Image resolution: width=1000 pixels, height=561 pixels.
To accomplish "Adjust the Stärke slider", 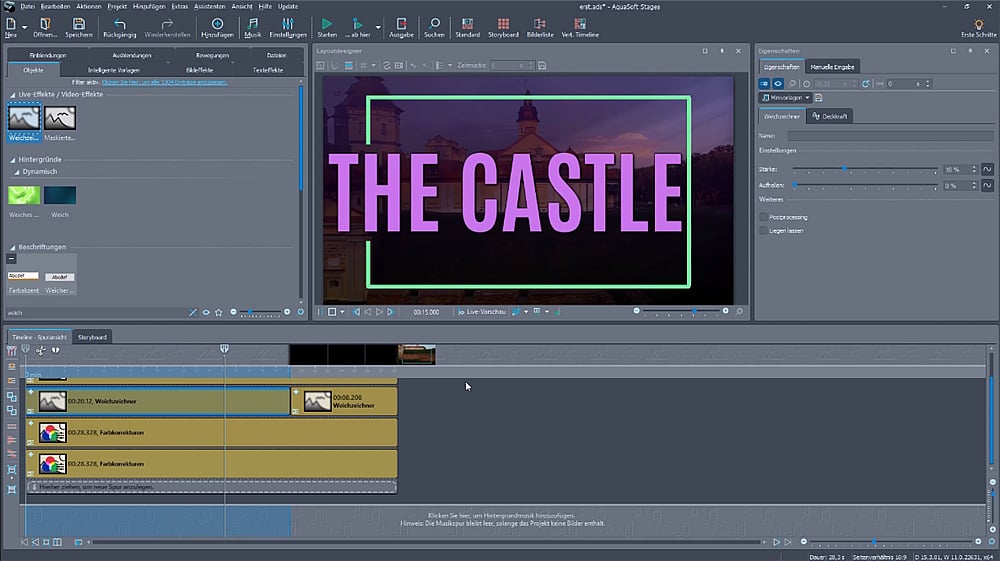I will coord(844,169).
